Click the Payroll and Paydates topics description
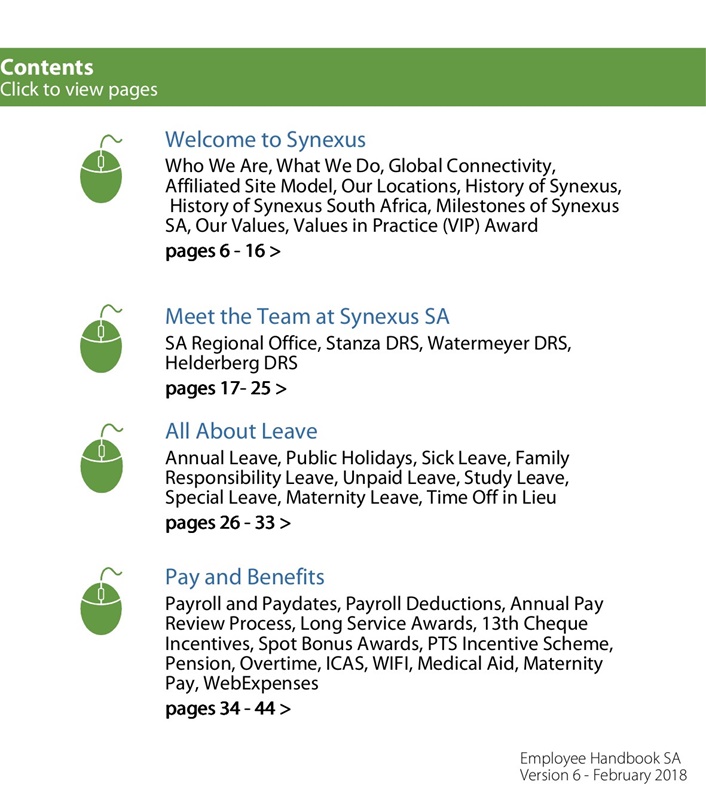The height and width of the screenshot is (800, 706). point(388,644)
